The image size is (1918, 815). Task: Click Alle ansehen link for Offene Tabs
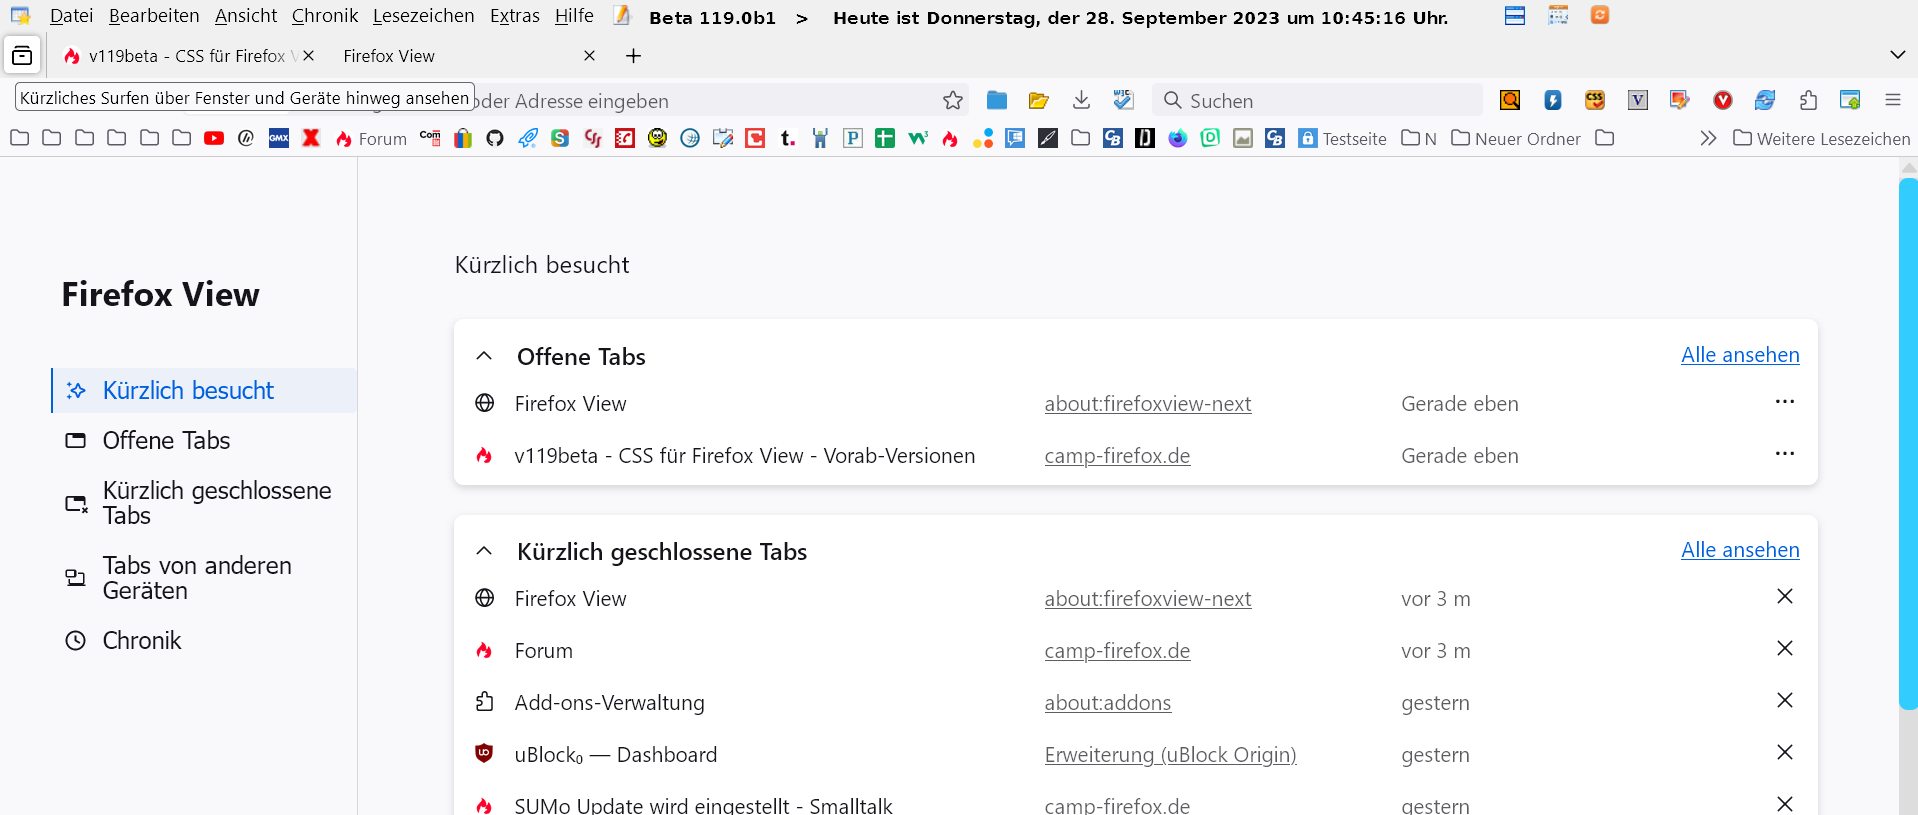tap(1739, 355)
